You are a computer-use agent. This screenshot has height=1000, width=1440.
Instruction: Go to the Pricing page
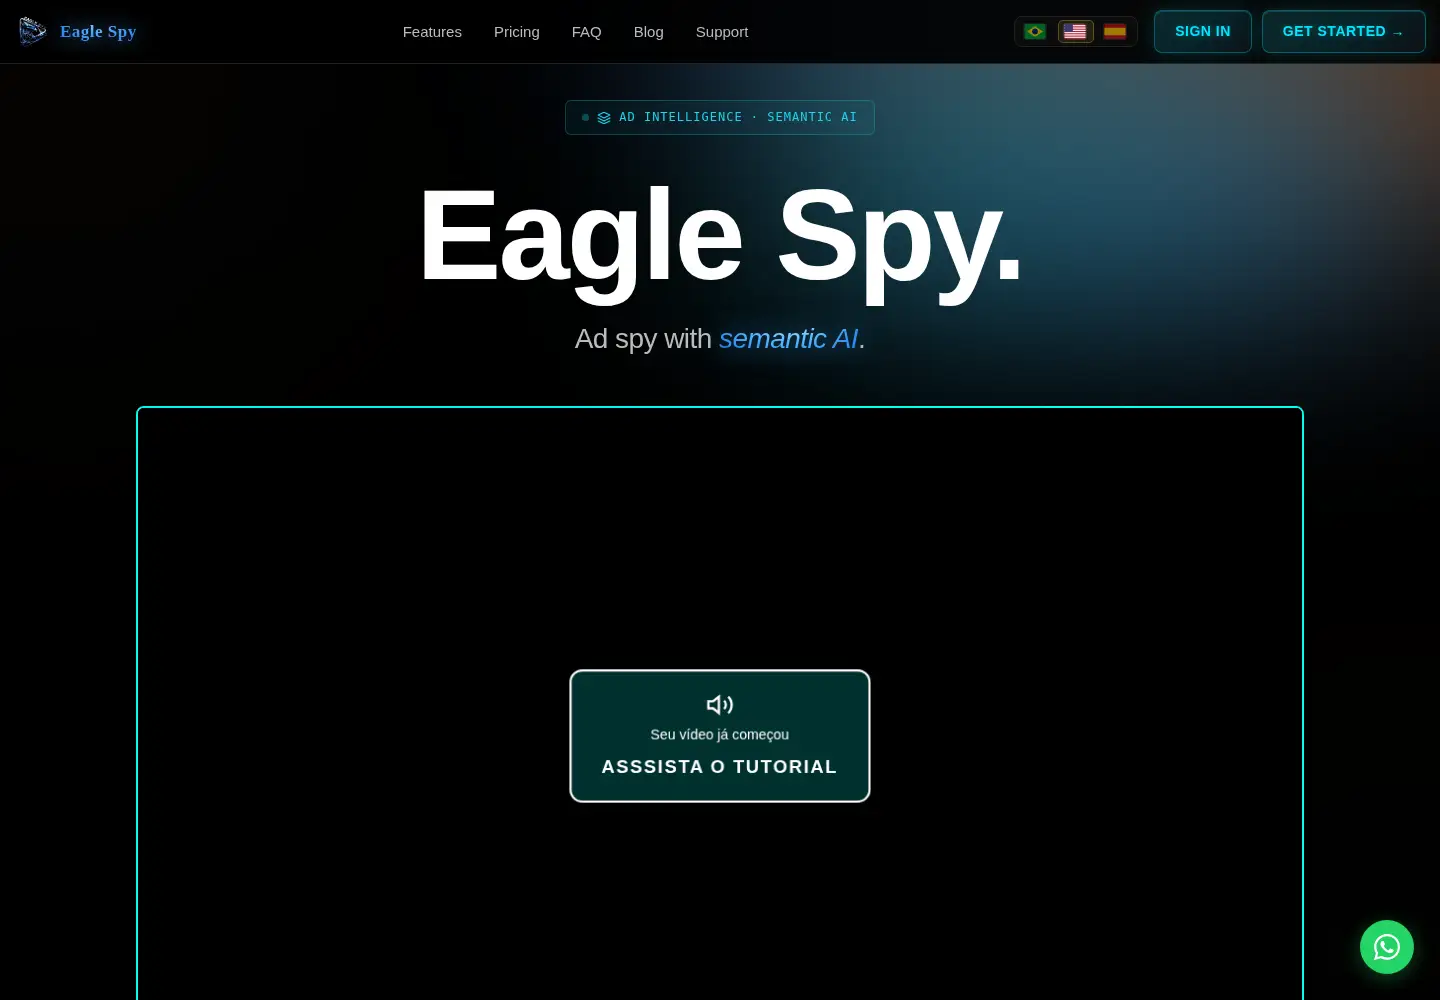pos(517,32)
